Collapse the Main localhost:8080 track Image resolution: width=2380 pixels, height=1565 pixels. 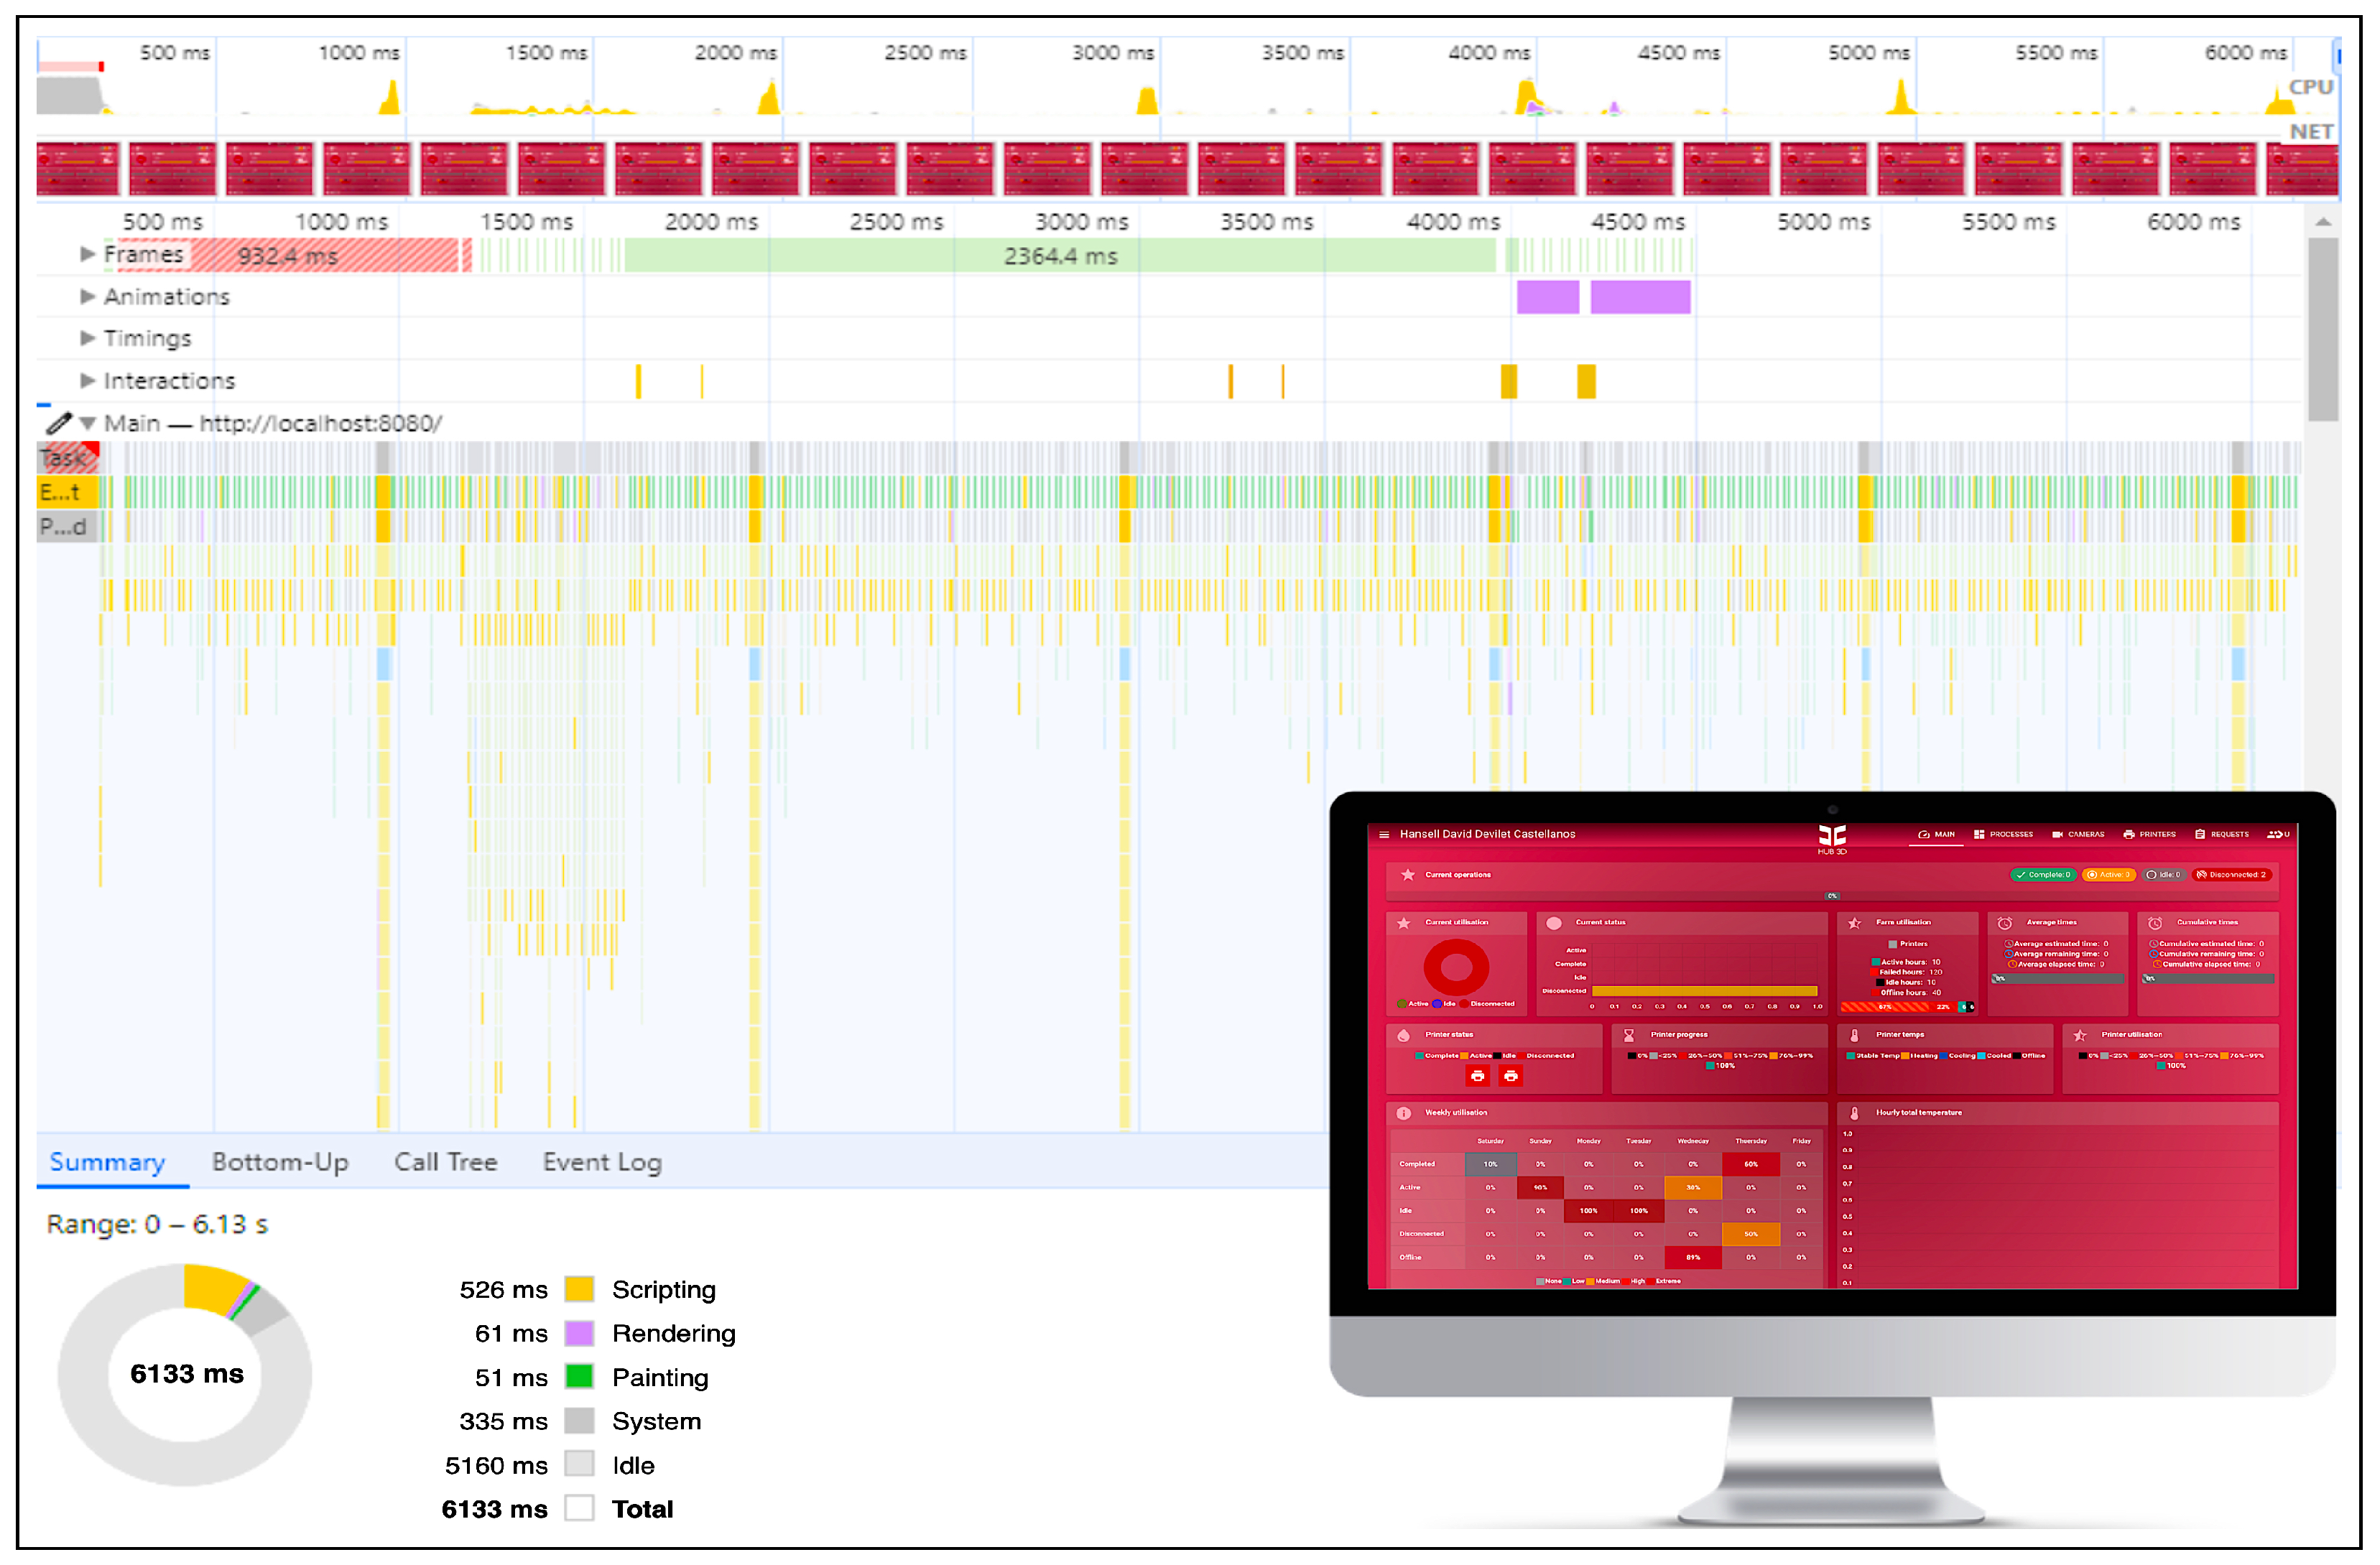click(88, 423)
